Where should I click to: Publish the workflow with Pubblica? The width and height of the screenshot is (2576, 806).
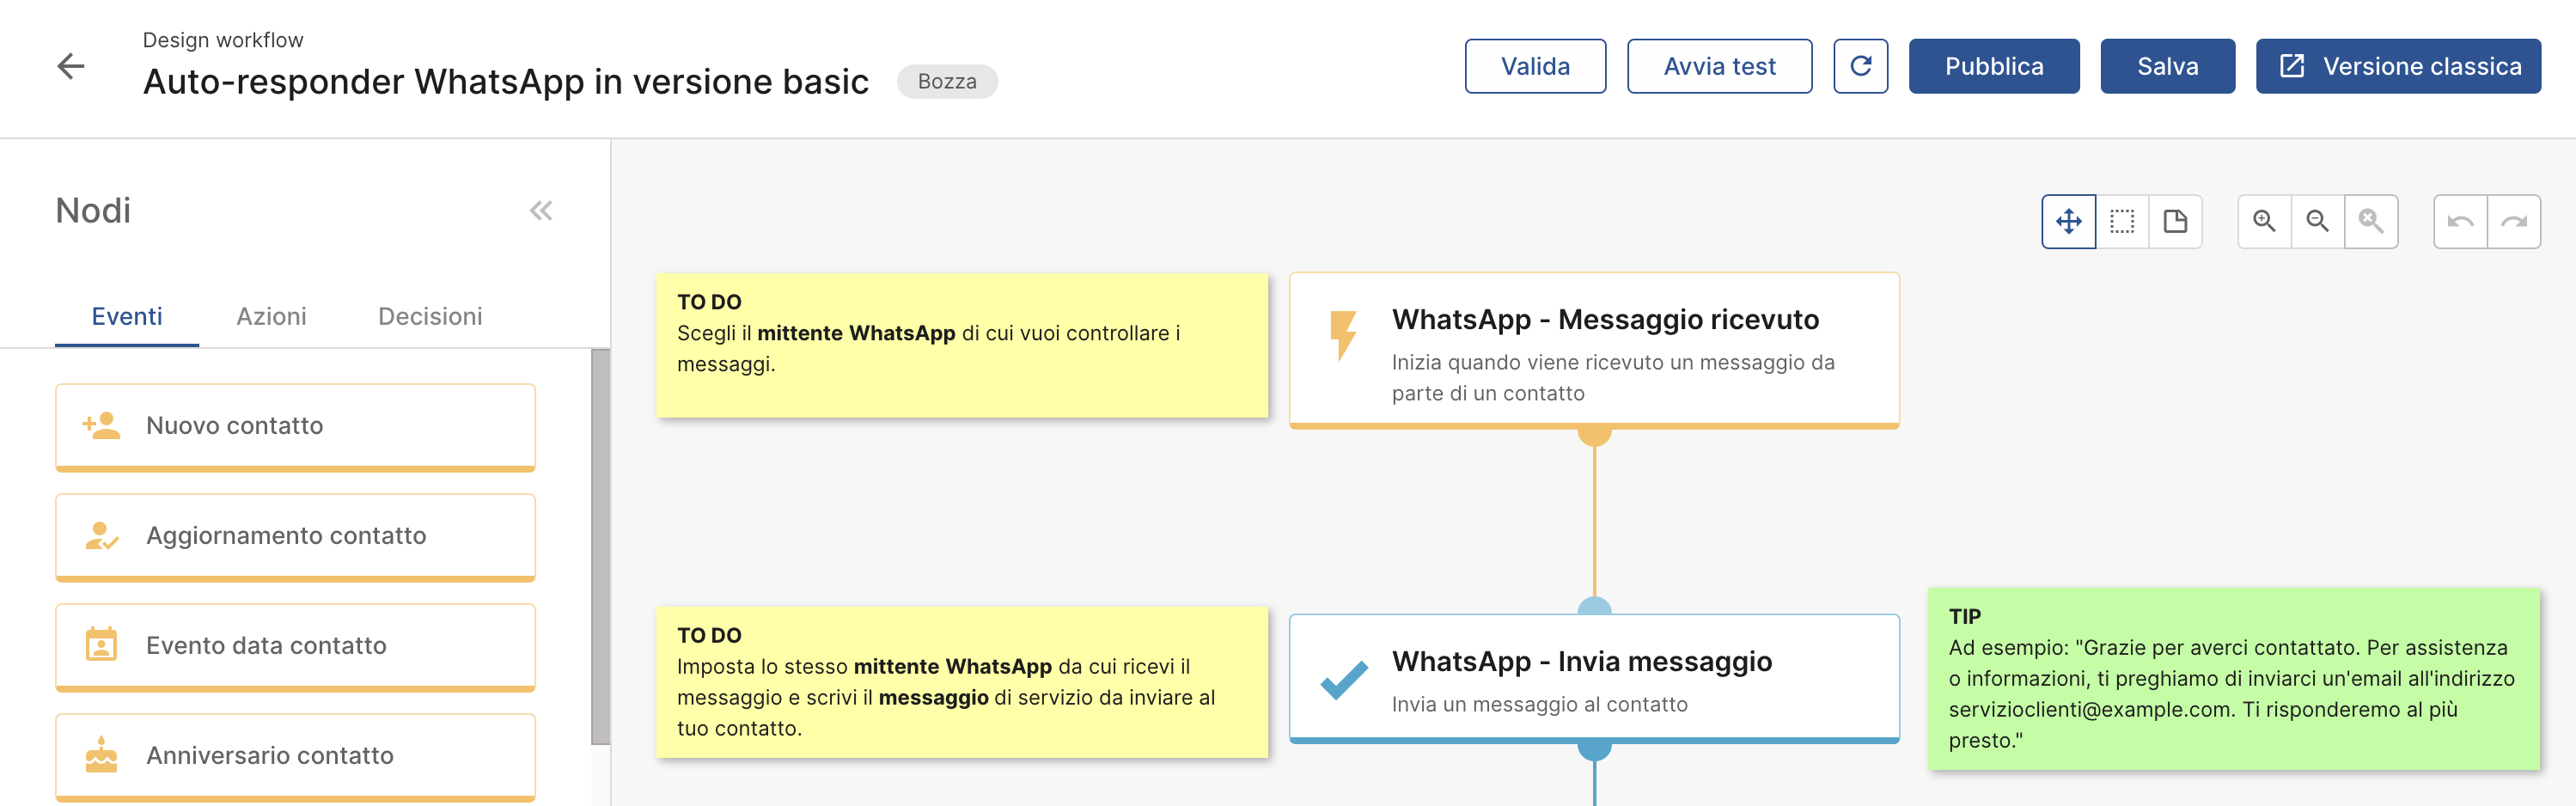pos(1994,66)
